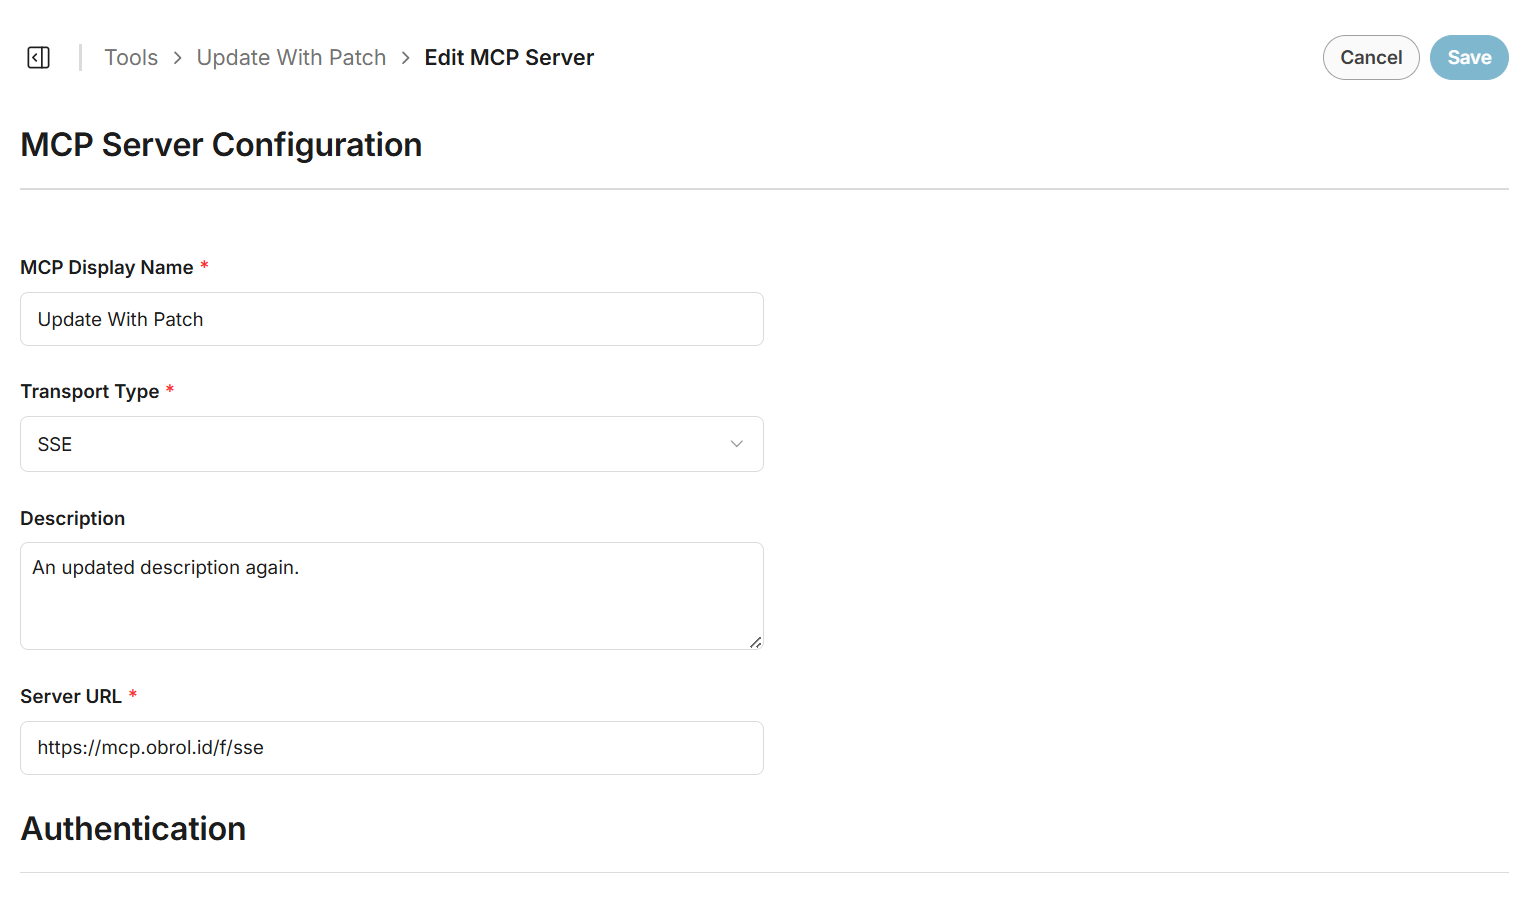Click the MCP Server Configuration heading

click(x=221, y=145)
